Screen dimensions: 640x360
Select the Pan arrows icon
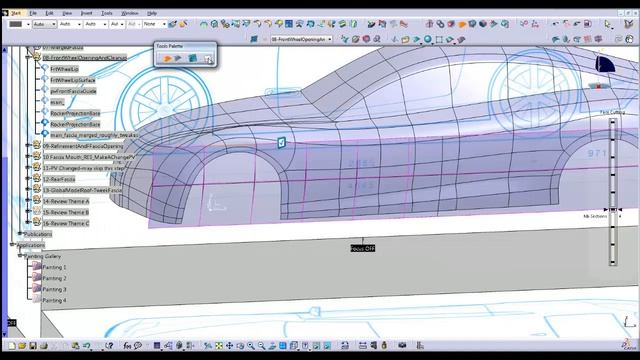coord(229,346)
